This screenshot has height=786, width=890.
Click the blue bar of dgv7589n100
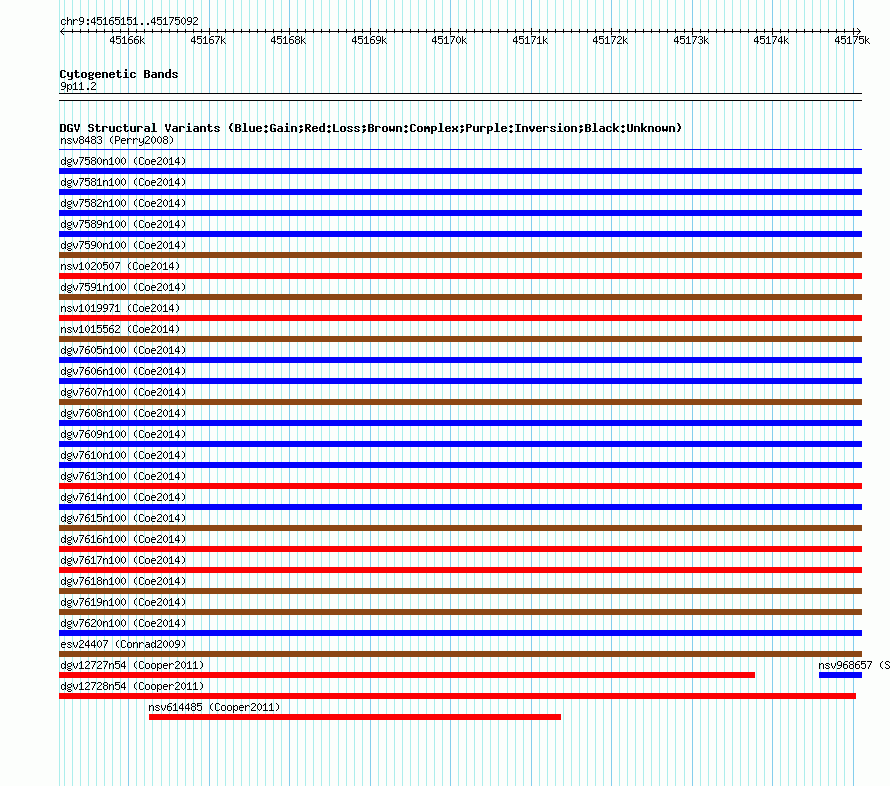460,234
